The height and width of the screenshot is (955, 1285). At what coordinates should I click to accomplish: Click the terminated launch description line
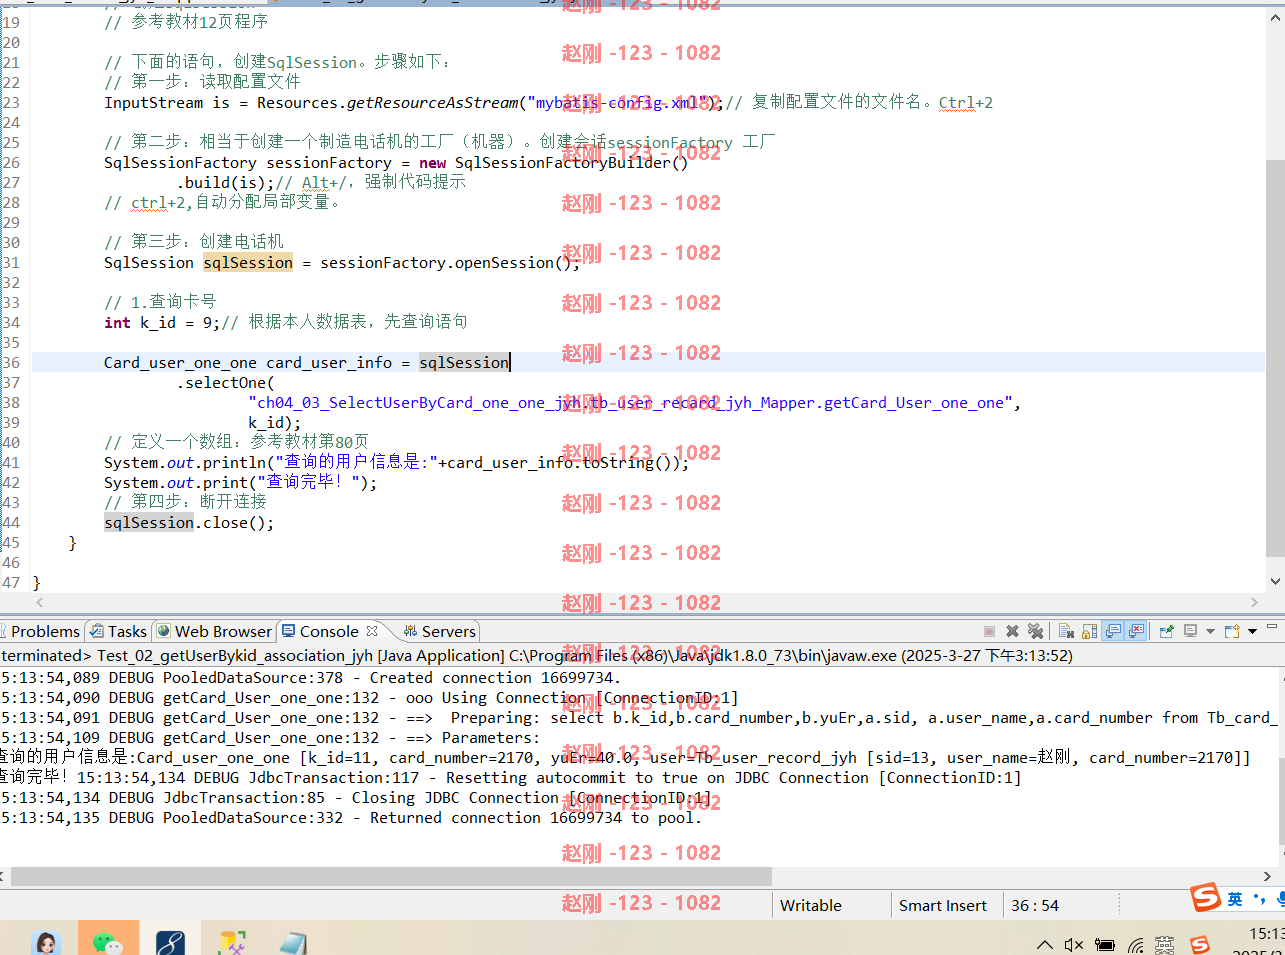point(537,655)
